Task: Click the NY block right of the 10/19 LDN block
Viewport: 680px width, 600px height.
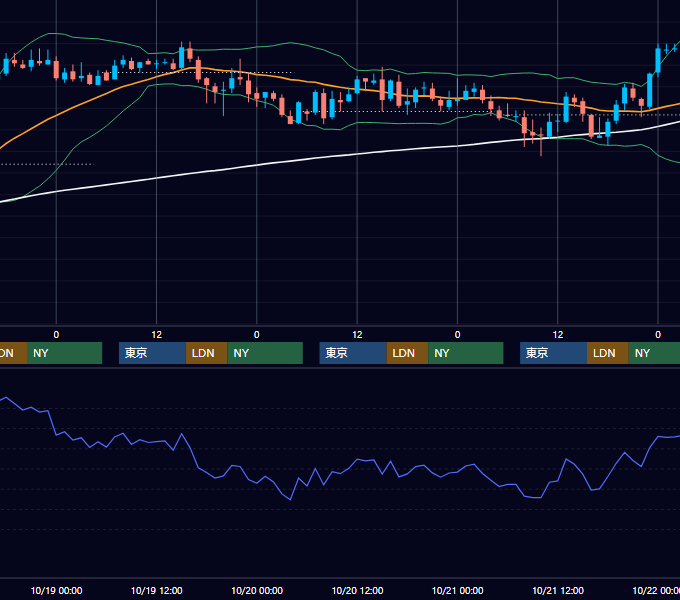Action: (x=265, y=353)
